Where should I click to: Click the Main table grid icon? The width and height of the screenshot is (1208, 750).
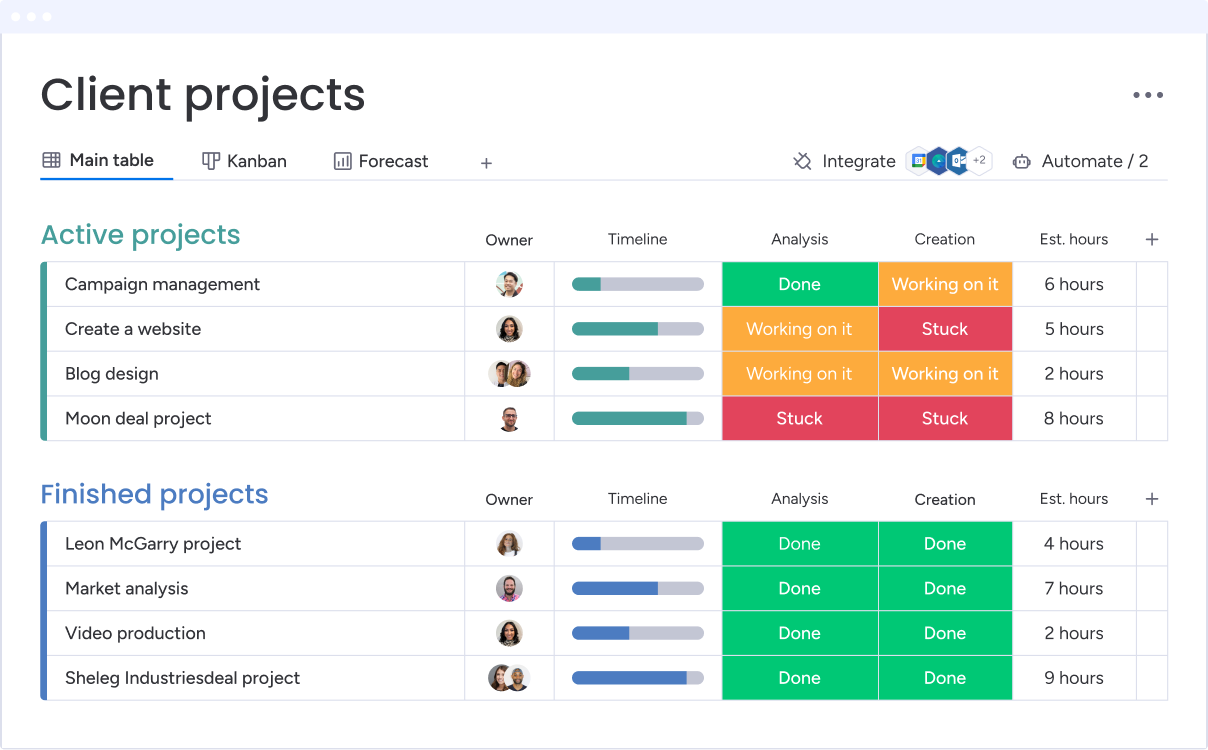(51, 160)
